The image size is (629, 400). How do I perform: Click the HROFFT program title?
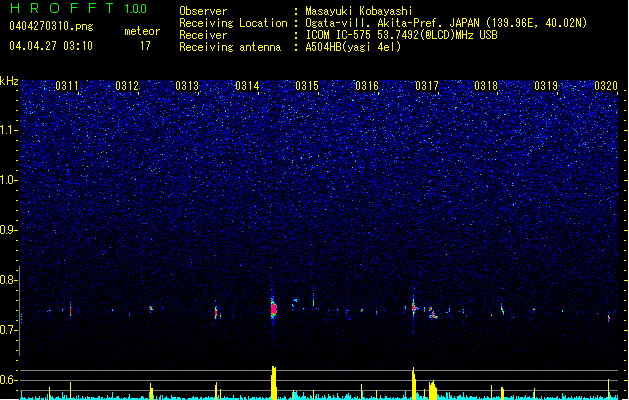click(x=62, y=8)
